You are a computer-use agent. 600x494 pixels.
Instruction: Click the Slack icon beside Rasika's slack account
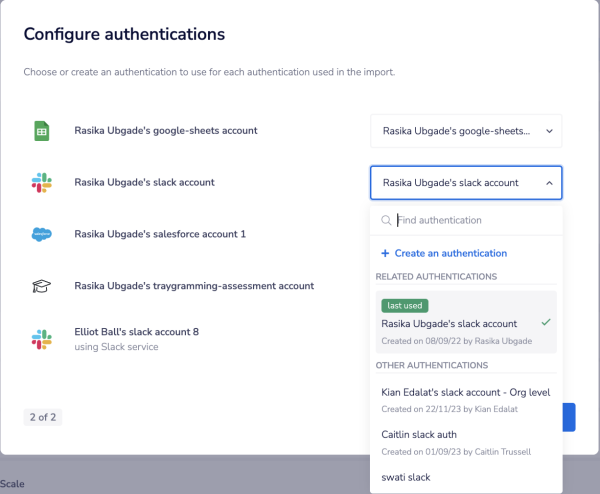point(41,183)
